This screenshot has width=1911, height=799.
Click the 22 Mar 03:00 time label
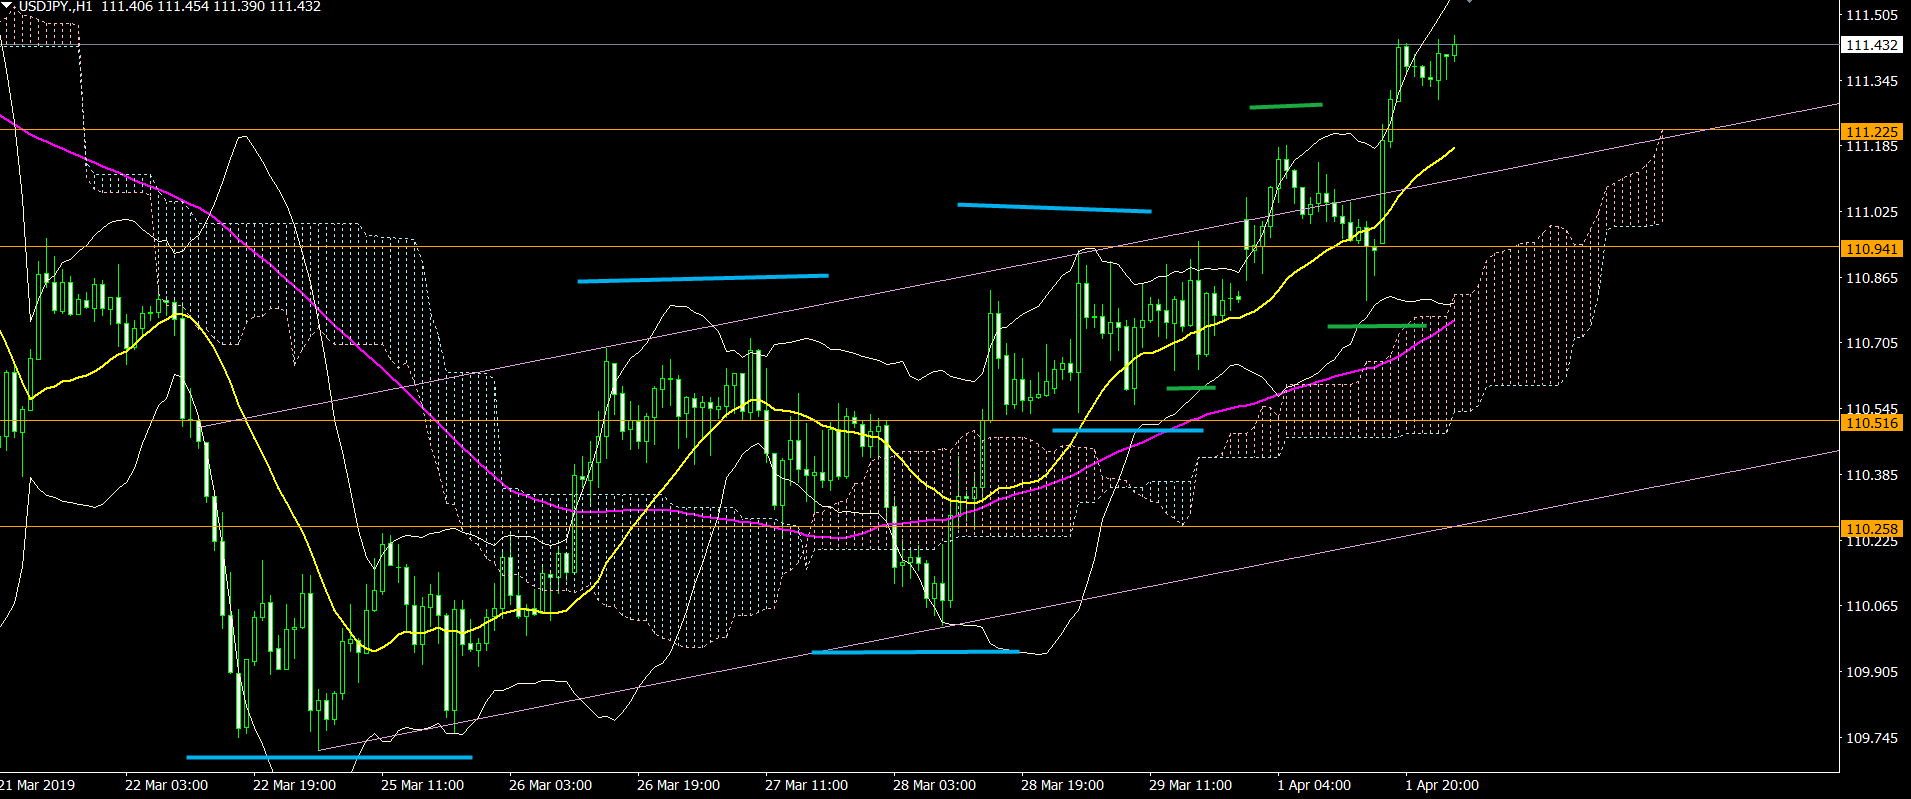point(166,785)
